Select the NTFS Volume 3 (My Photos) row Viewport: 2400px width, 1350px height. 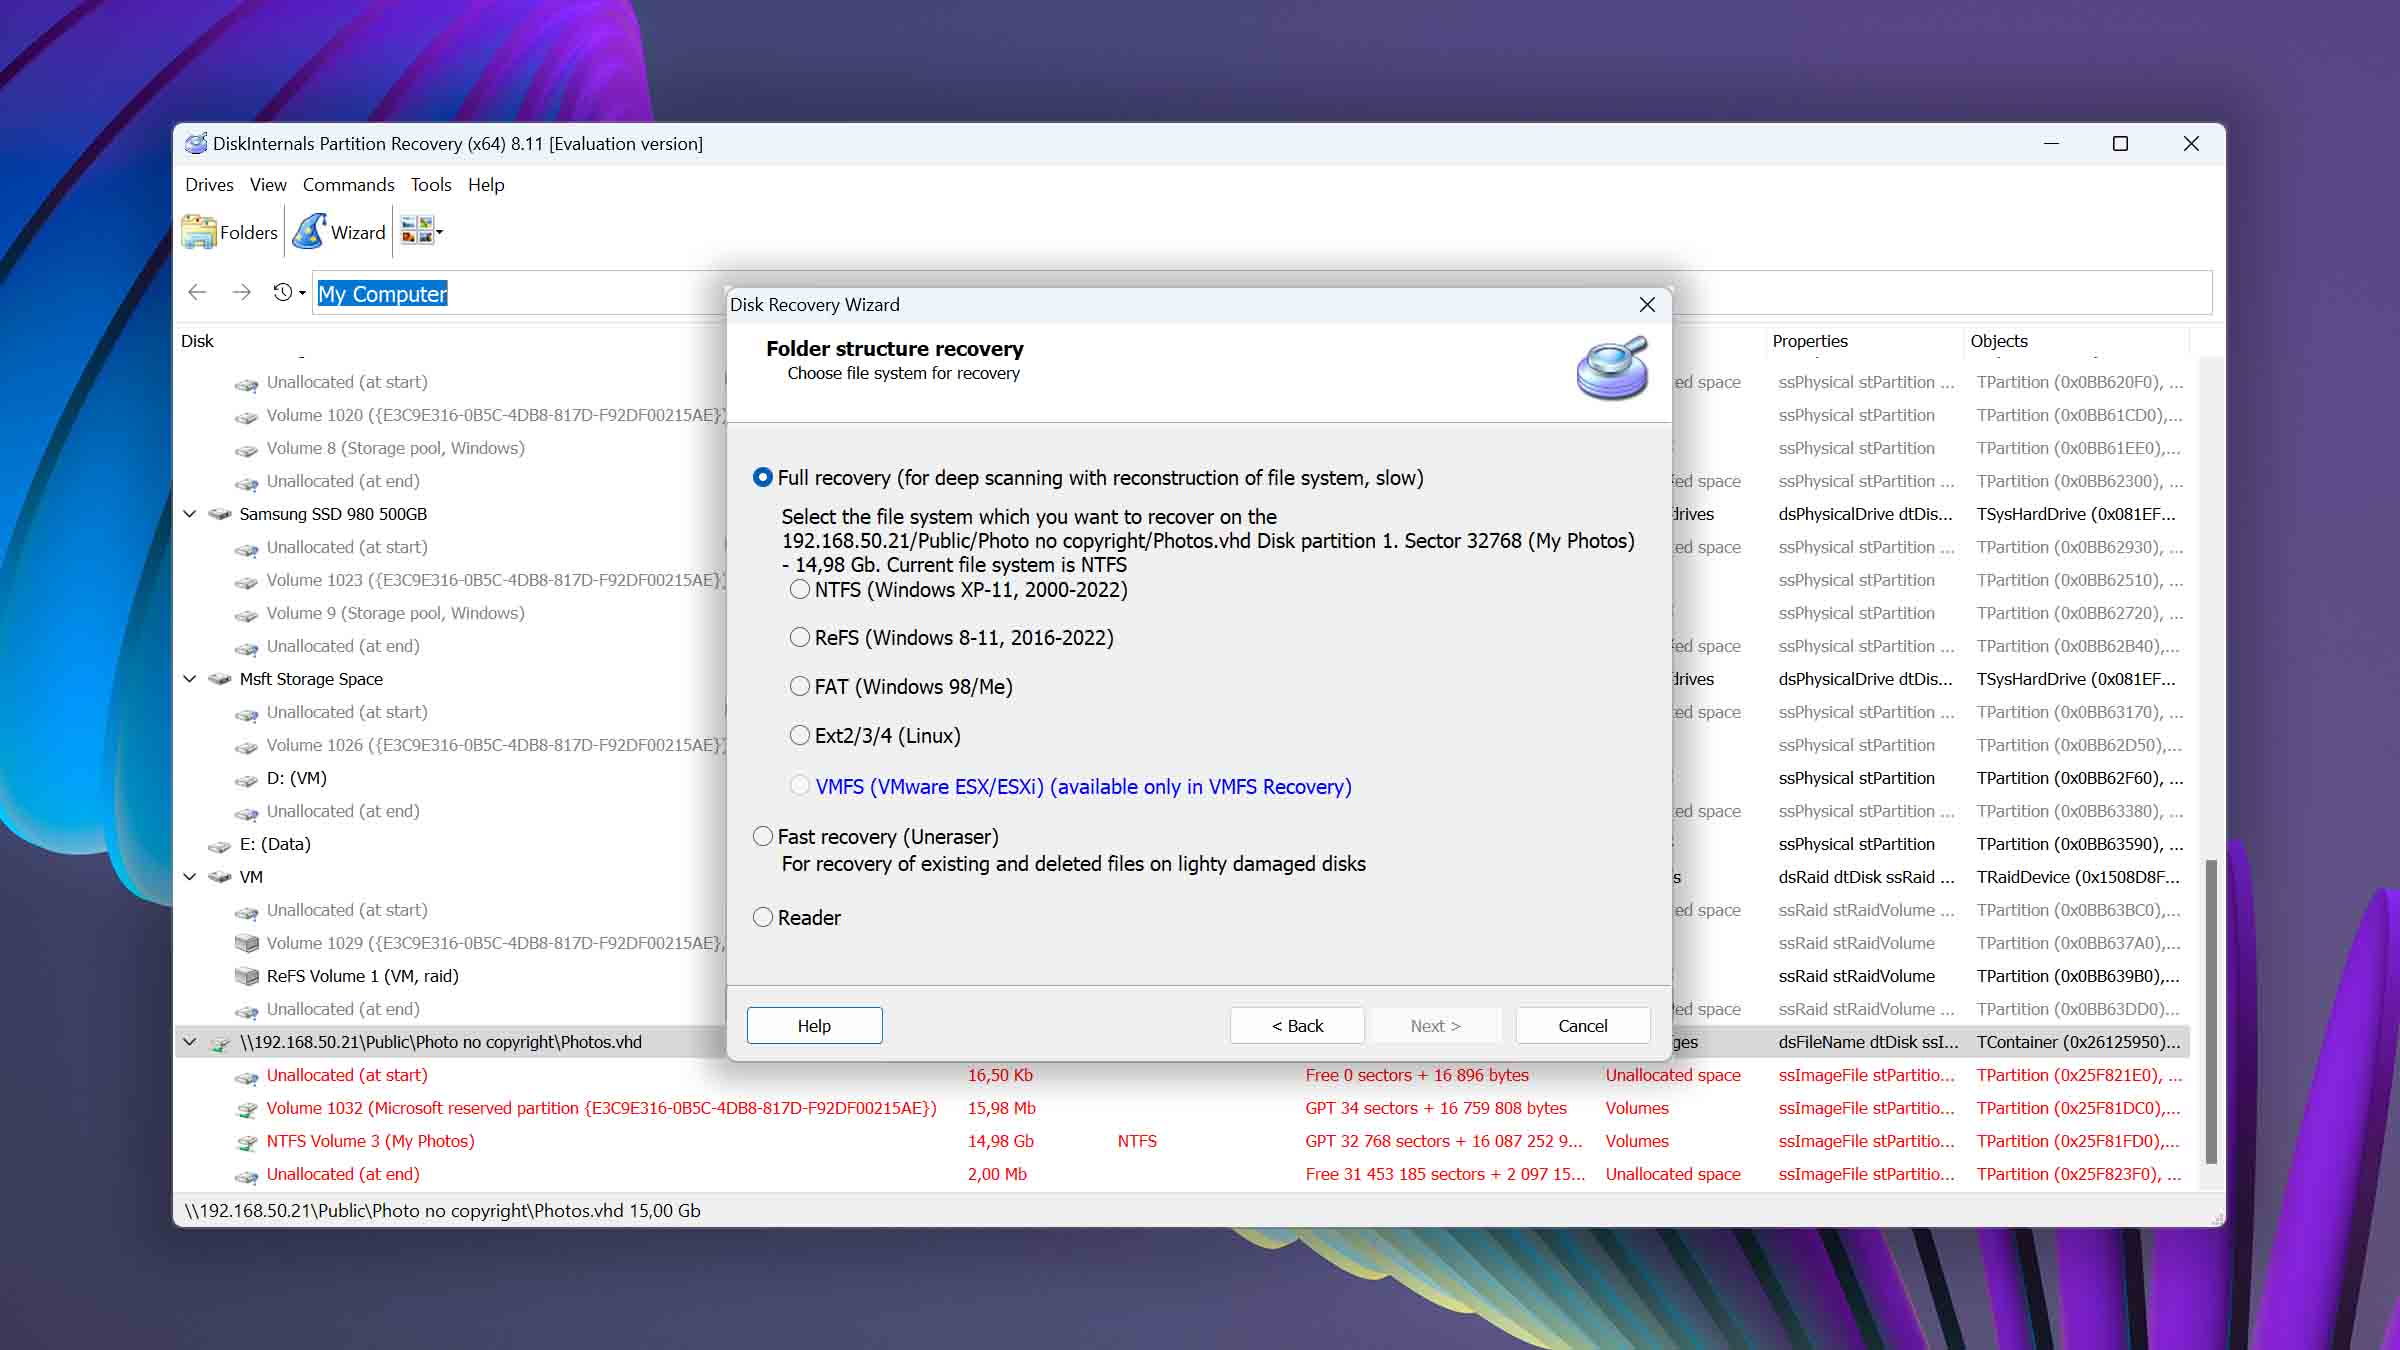click(x=1182, y=1141)
